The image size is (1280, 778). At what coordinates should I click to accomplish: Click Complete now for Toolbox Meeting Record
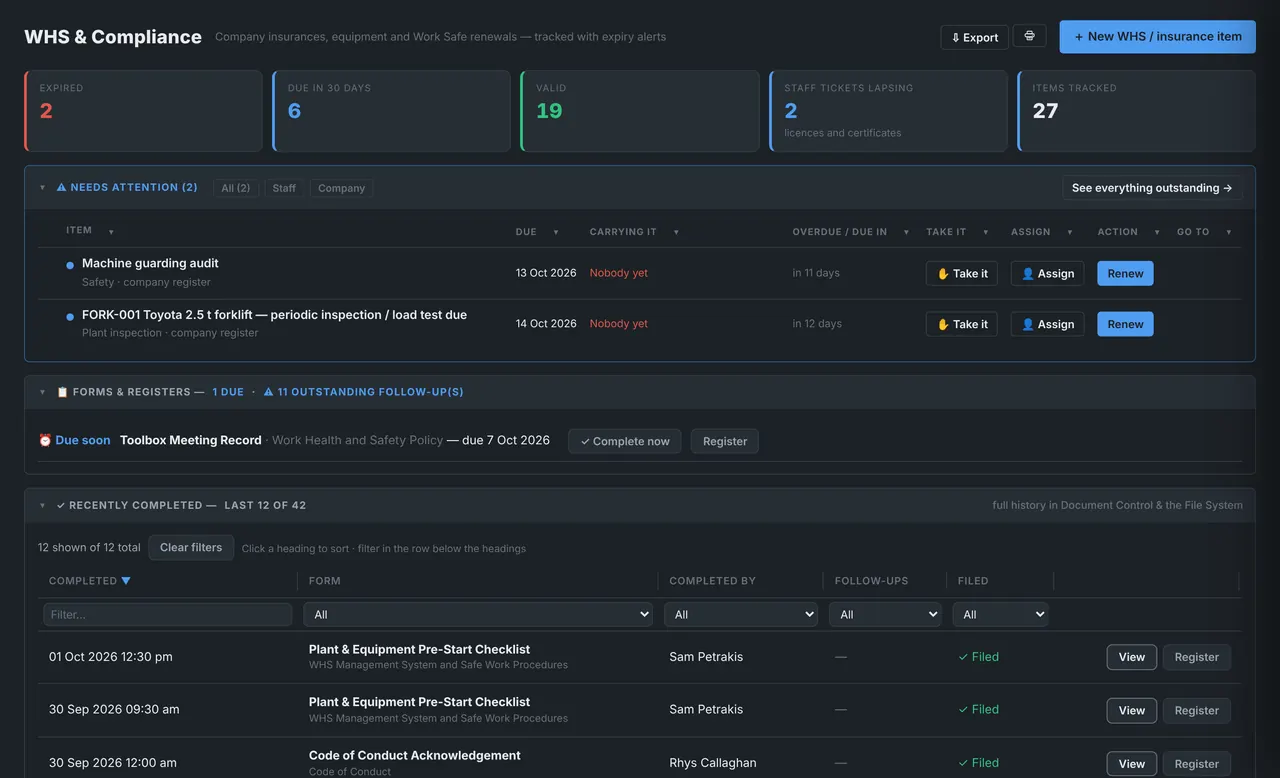[625, 441]
